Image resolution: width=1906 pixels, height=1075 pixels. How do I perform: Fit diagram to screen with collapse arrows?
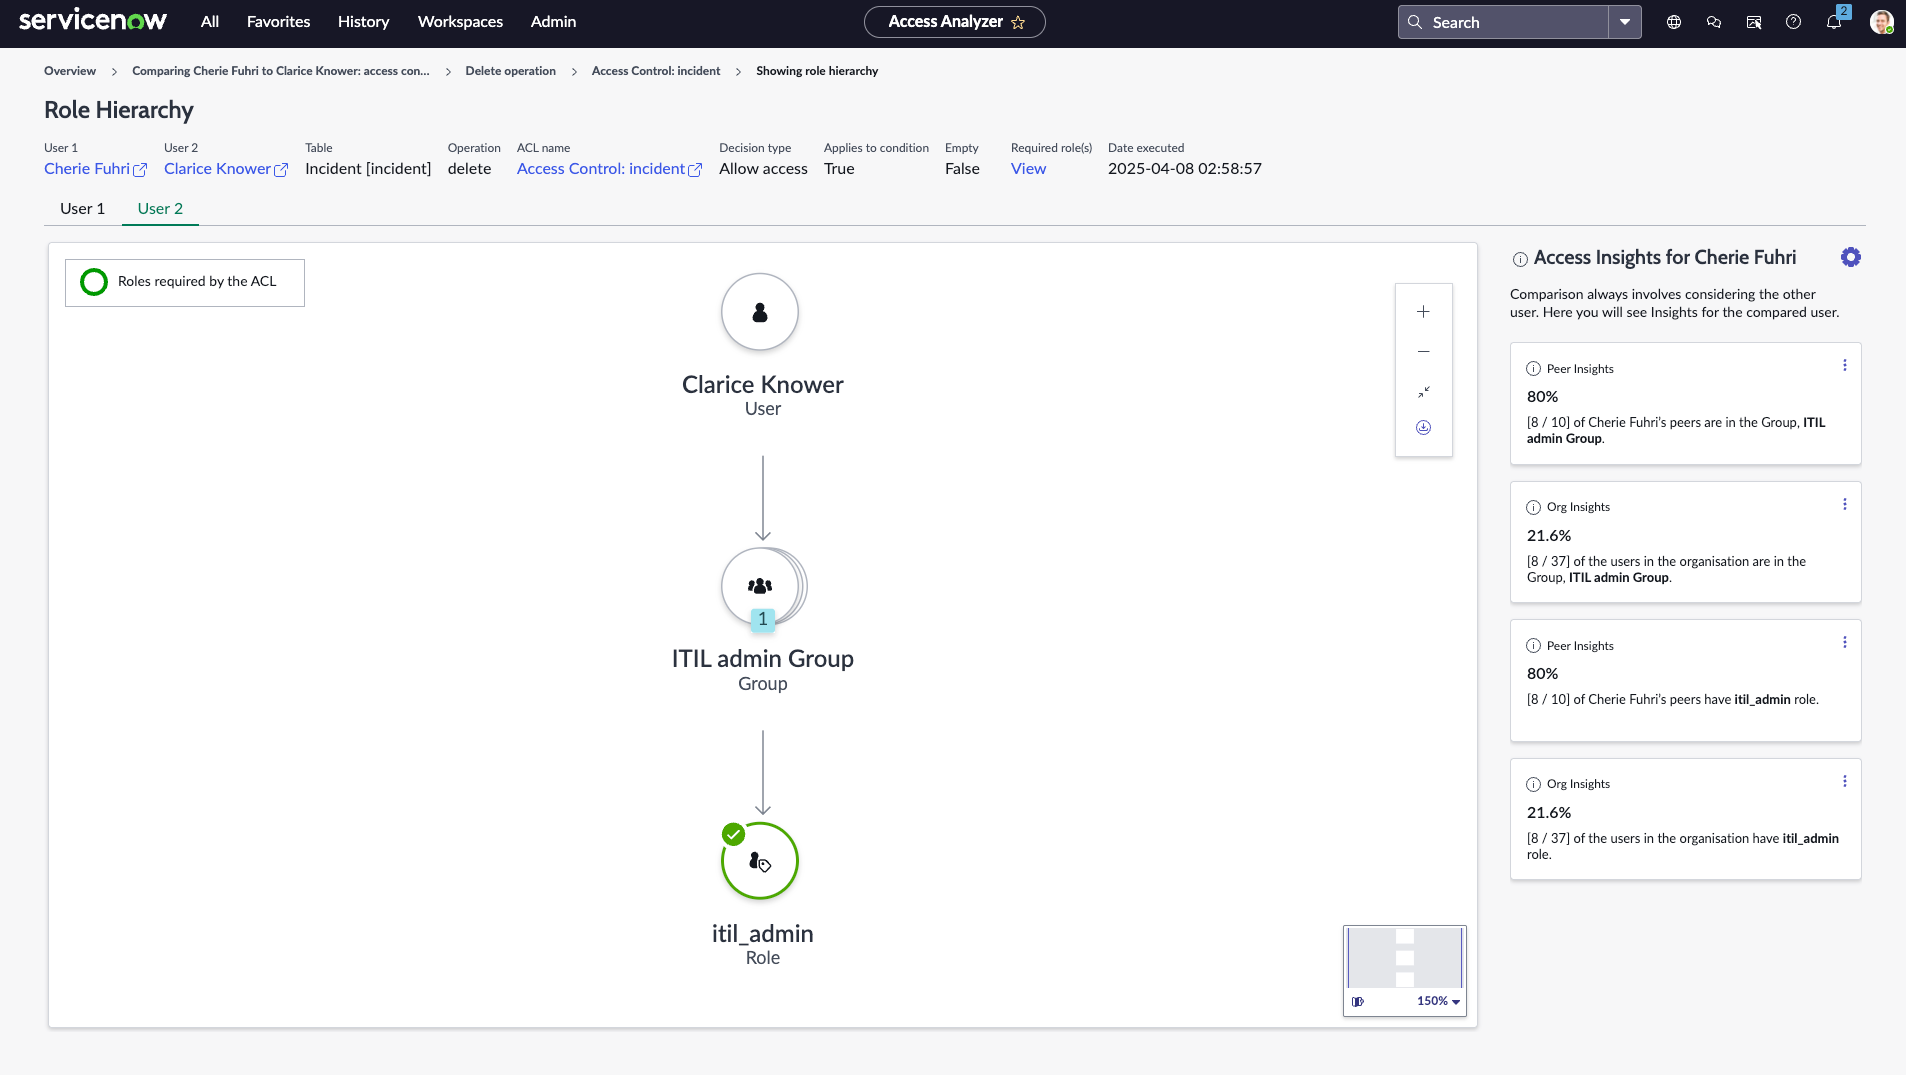coord(1423,392)
